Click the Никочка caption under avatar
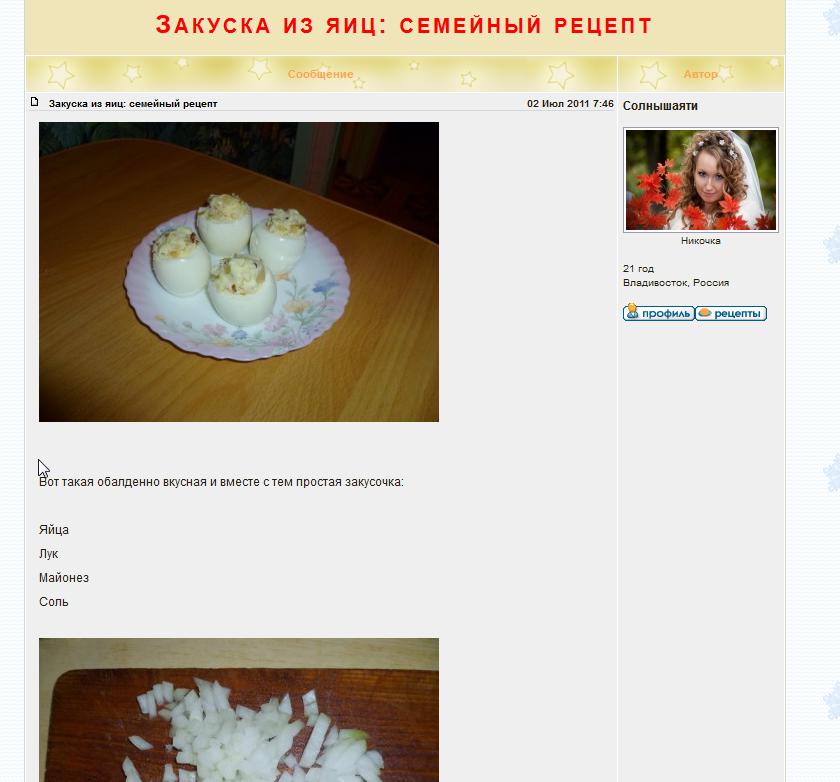Screen dimensions: 840x782 tap(701, 241)
